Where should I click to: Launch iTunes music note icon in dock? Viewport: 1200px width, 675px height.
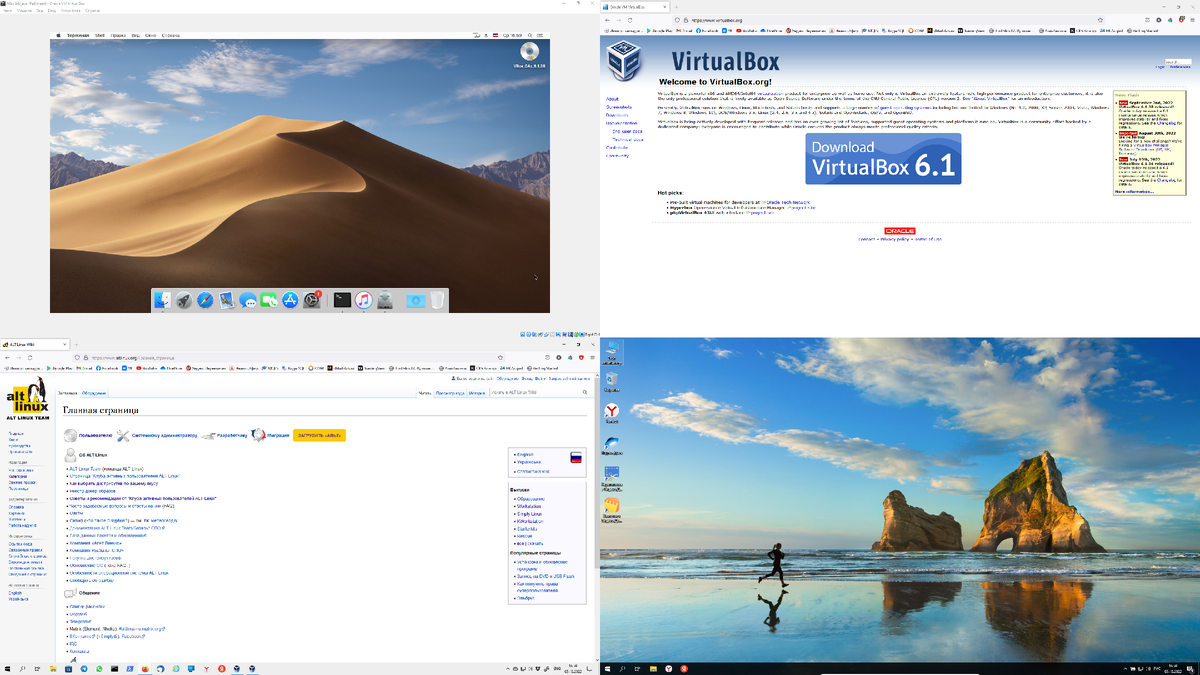point(364,299)
